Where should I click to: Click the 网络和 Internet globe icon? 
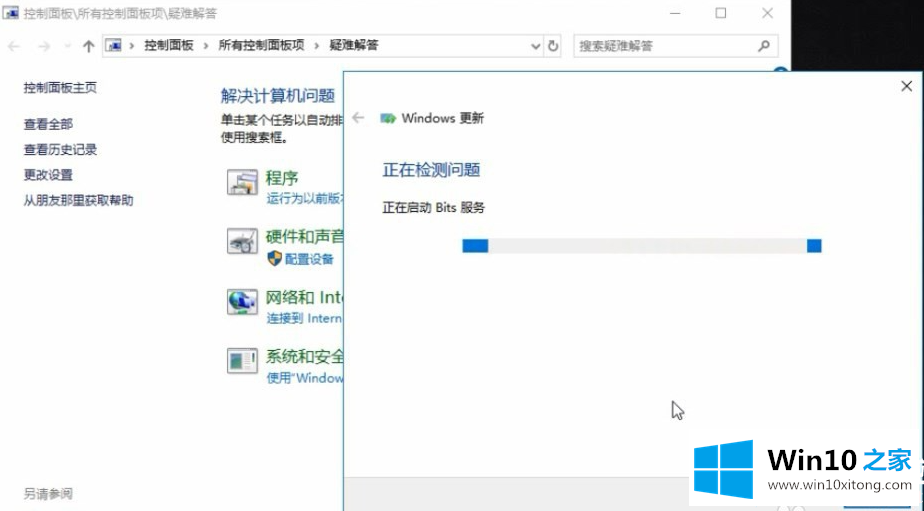click(x=242, y=301)
